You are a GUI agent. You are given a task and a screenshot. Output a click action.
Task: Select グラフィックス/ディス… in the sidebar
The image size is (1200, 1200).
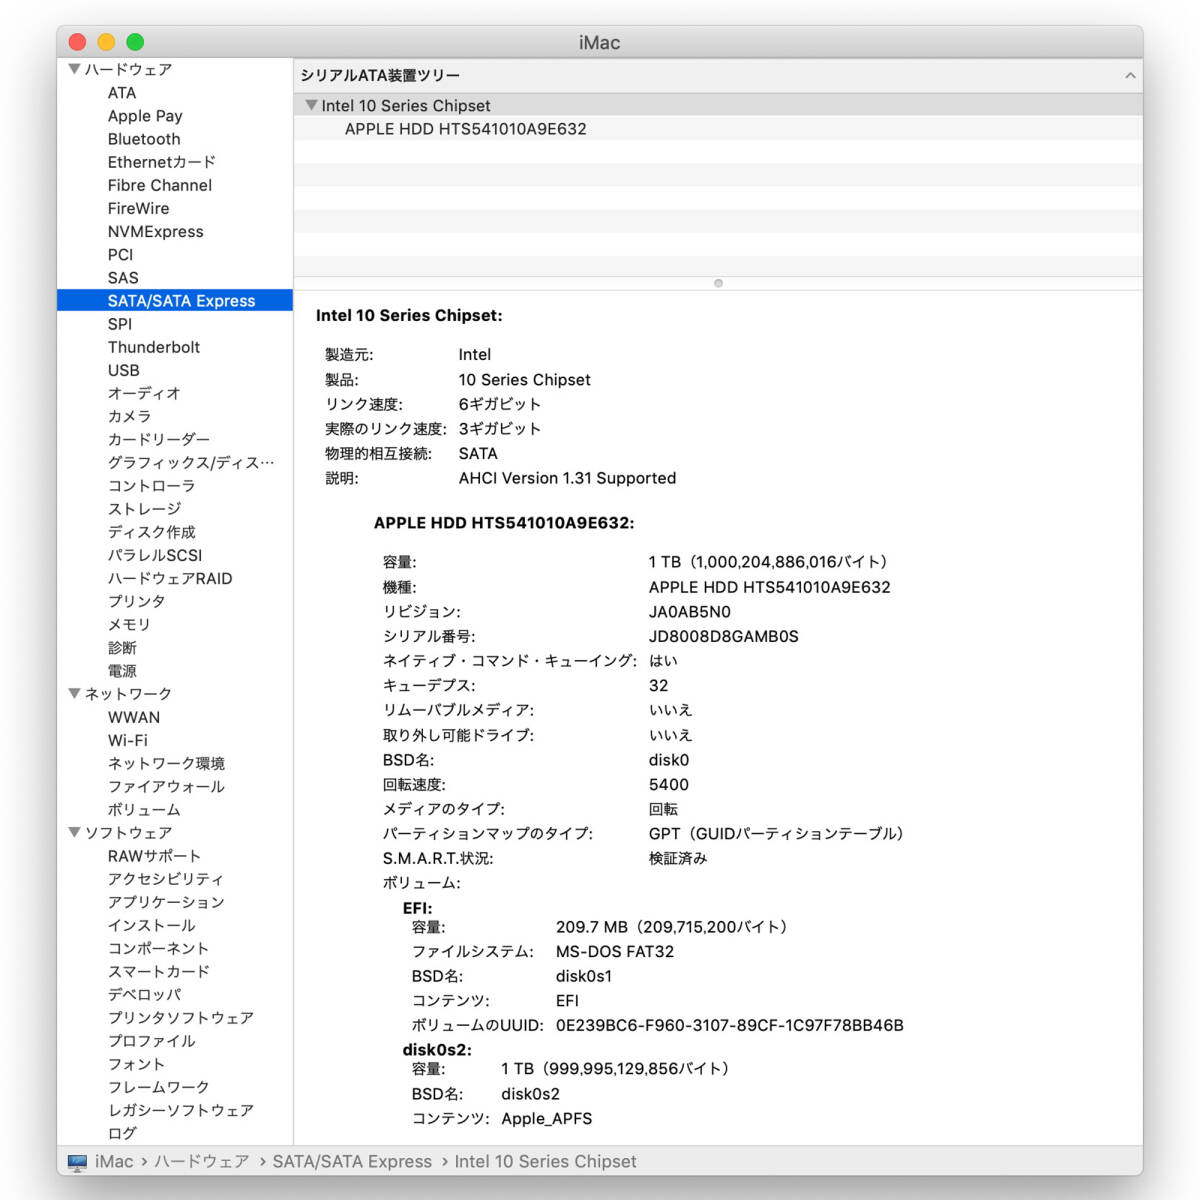tap(191, 463)
